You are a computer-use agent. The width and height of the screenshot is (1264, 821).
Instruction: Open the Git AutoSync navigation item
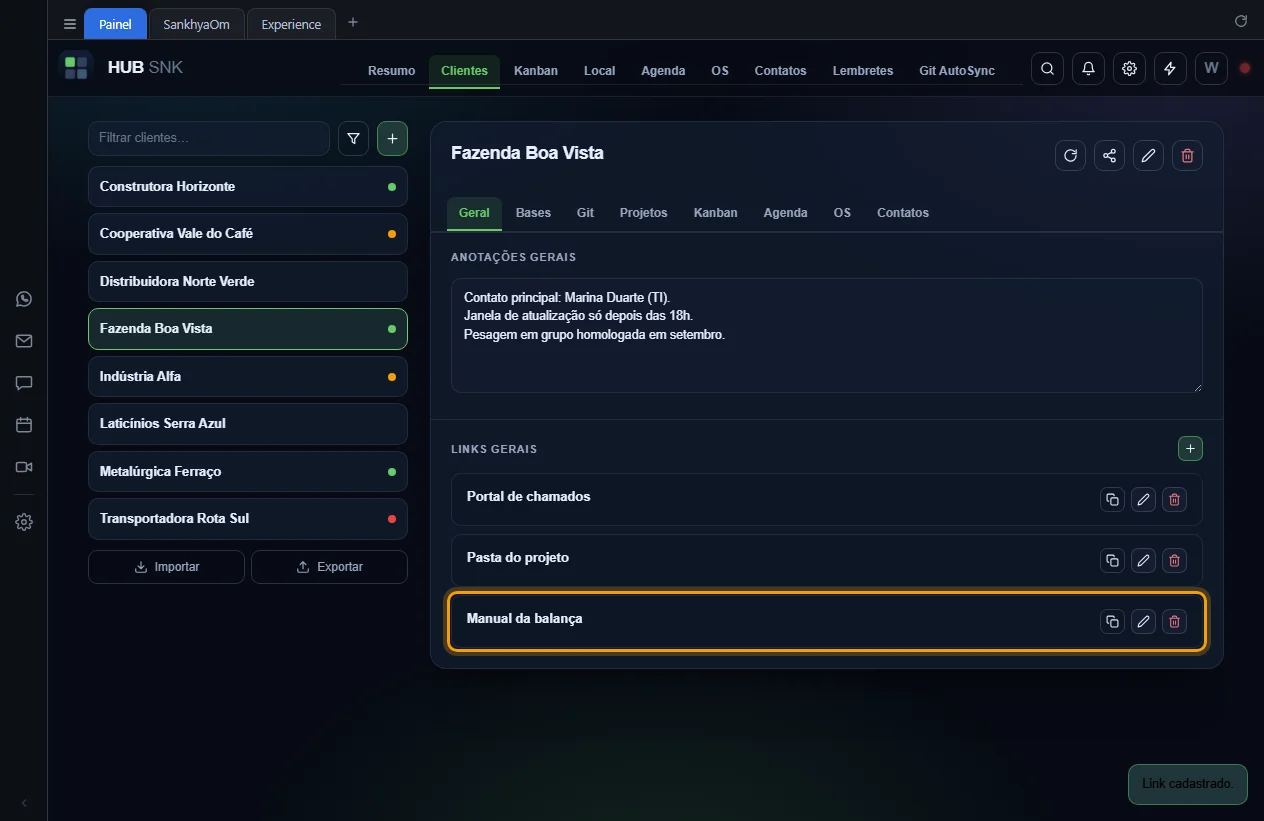point(957,70)
